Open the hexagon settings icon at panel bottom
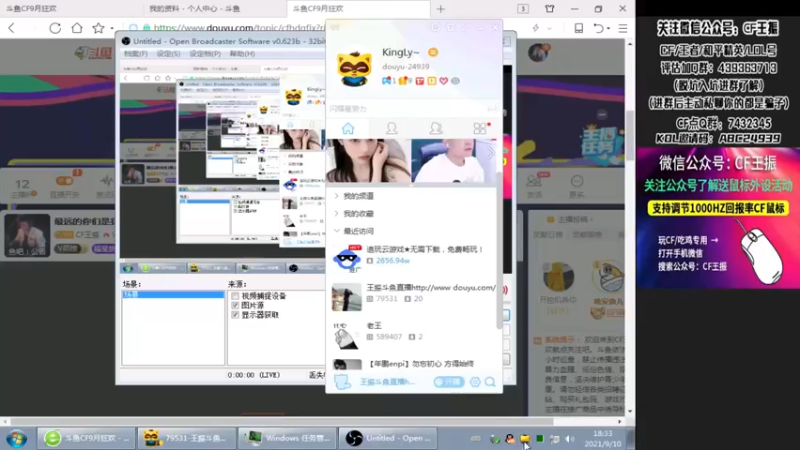The width and height of the screenshot is (800, 450). 475,382
